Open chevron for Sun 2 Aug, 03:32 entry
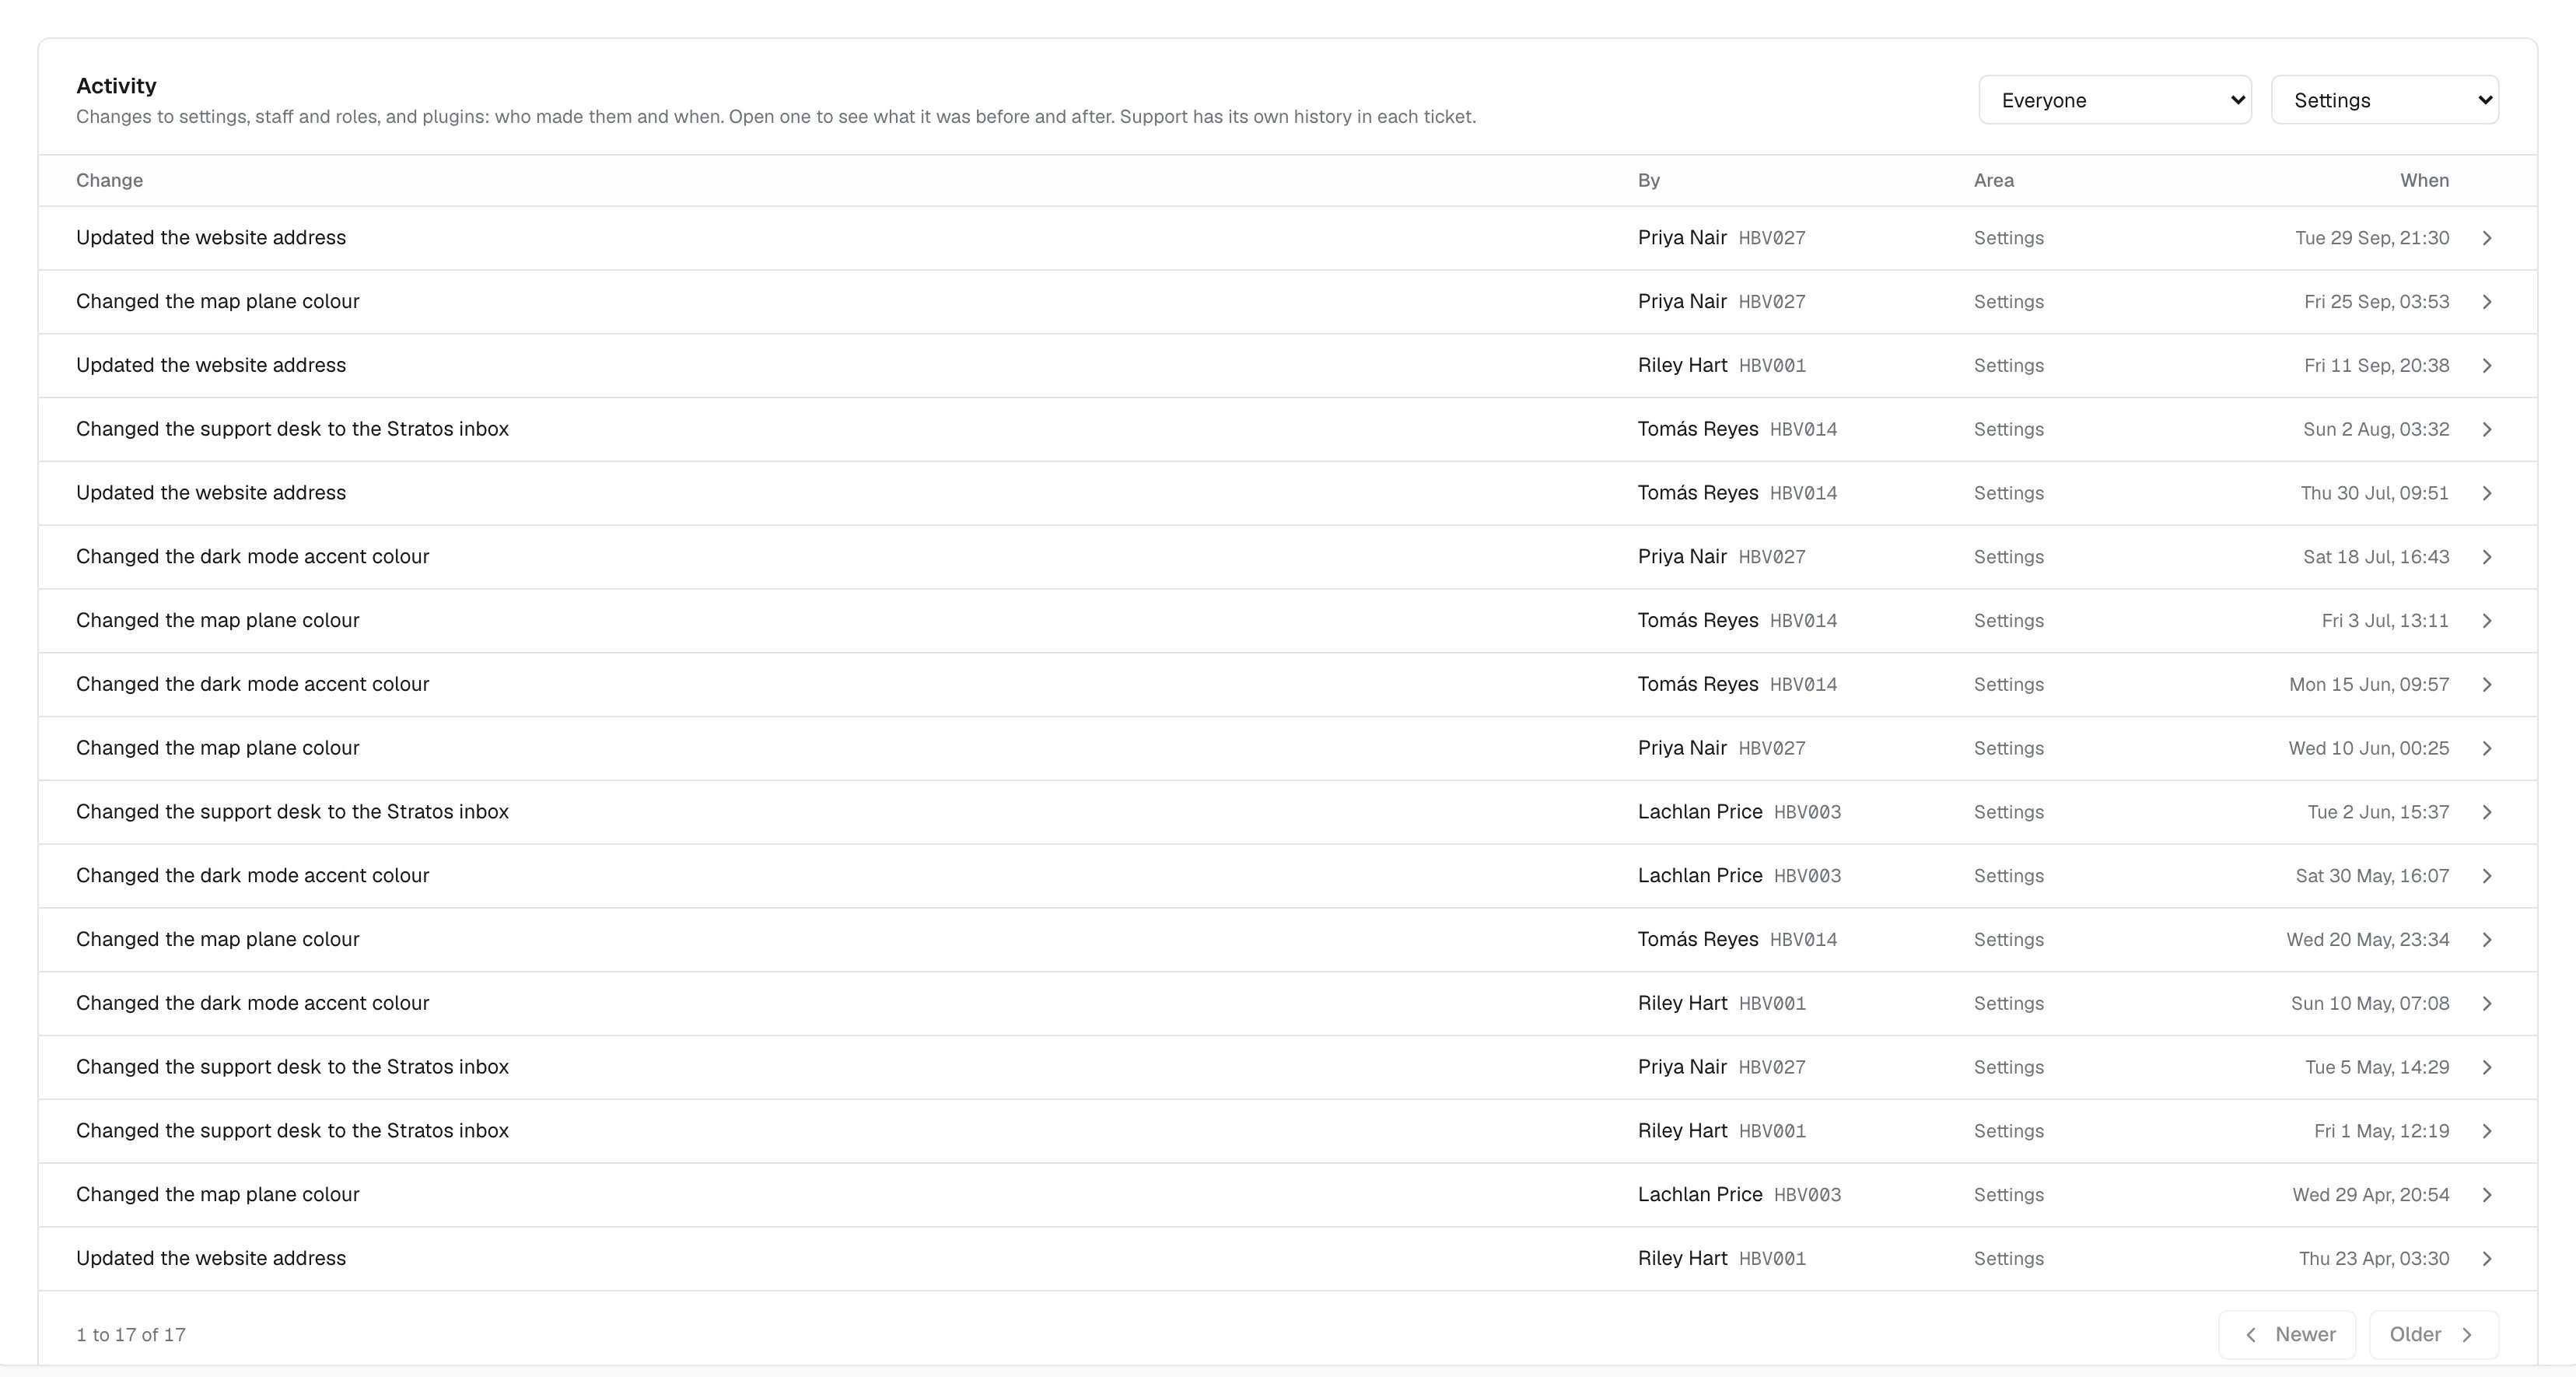 pos(2487,429)
